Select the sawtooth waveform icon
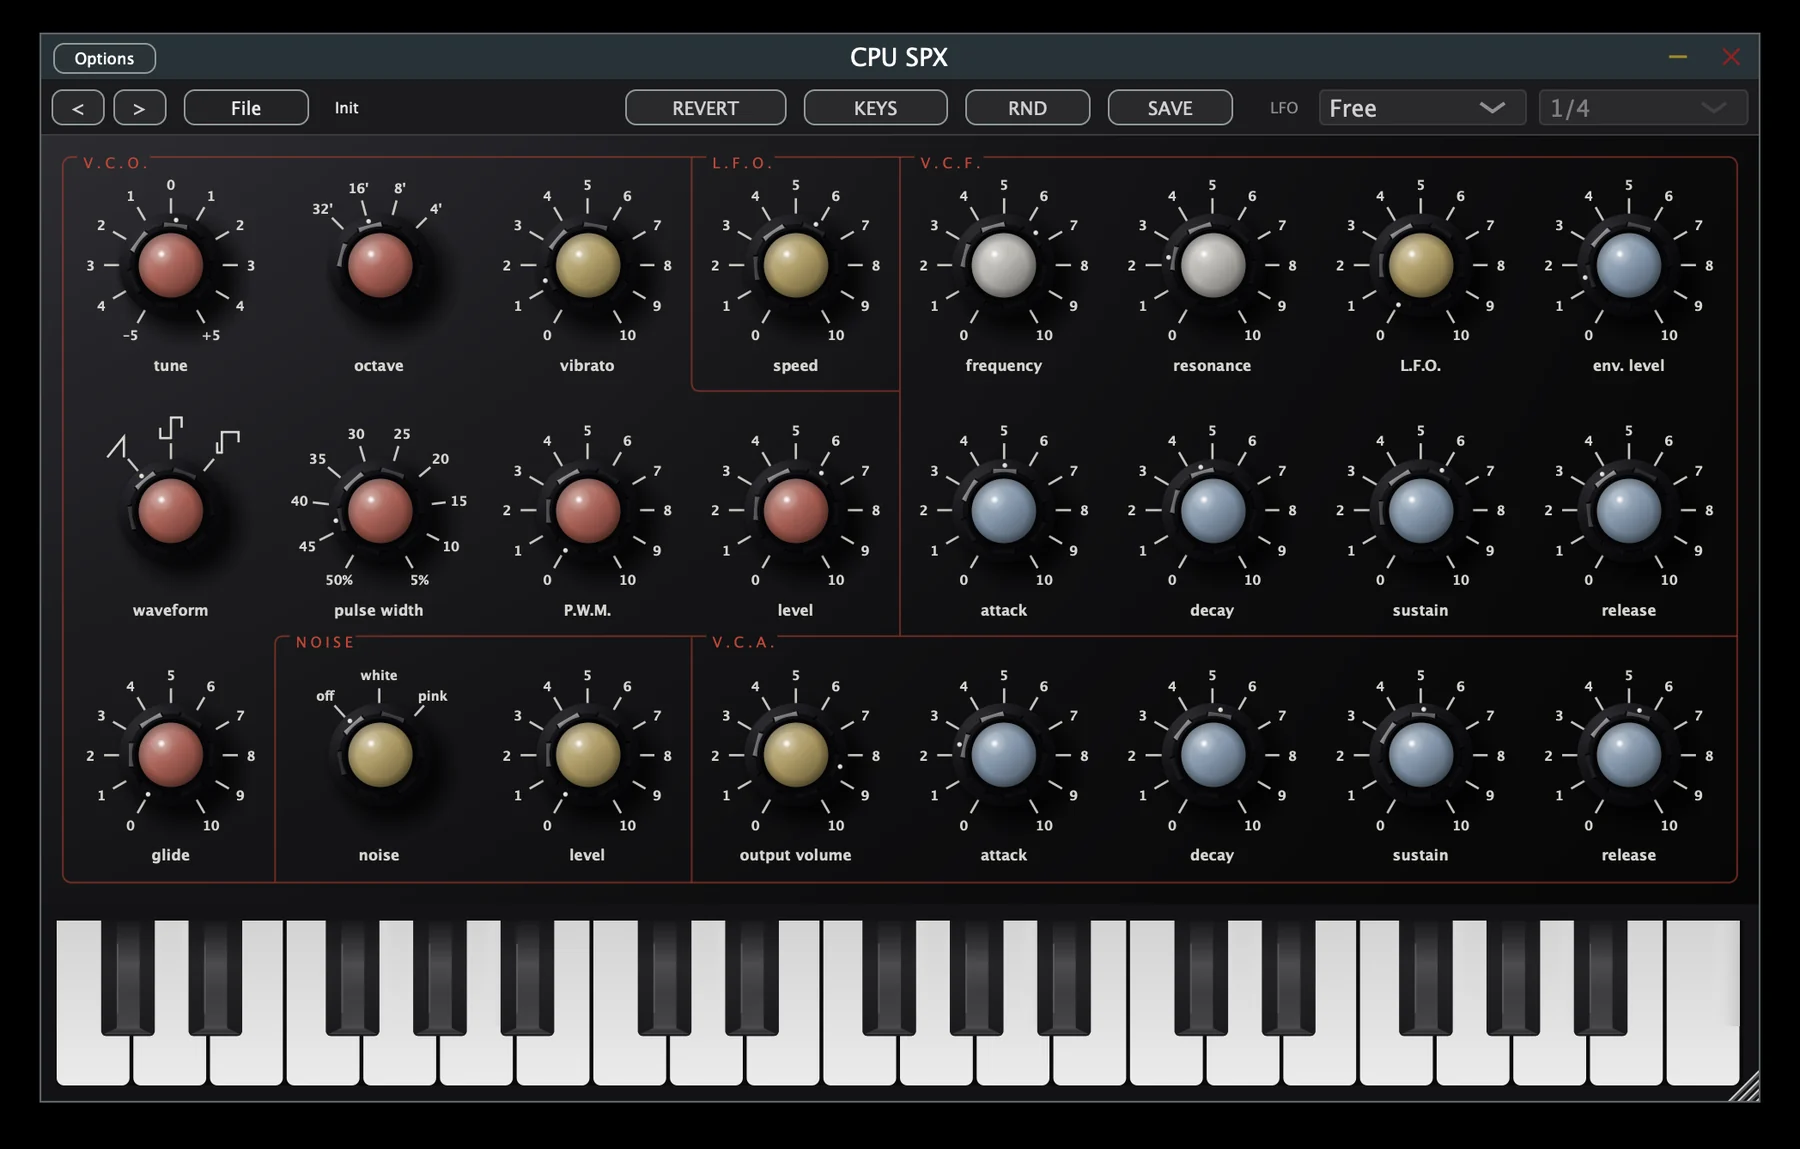The image size is (1800, 1149). (117, 446)
